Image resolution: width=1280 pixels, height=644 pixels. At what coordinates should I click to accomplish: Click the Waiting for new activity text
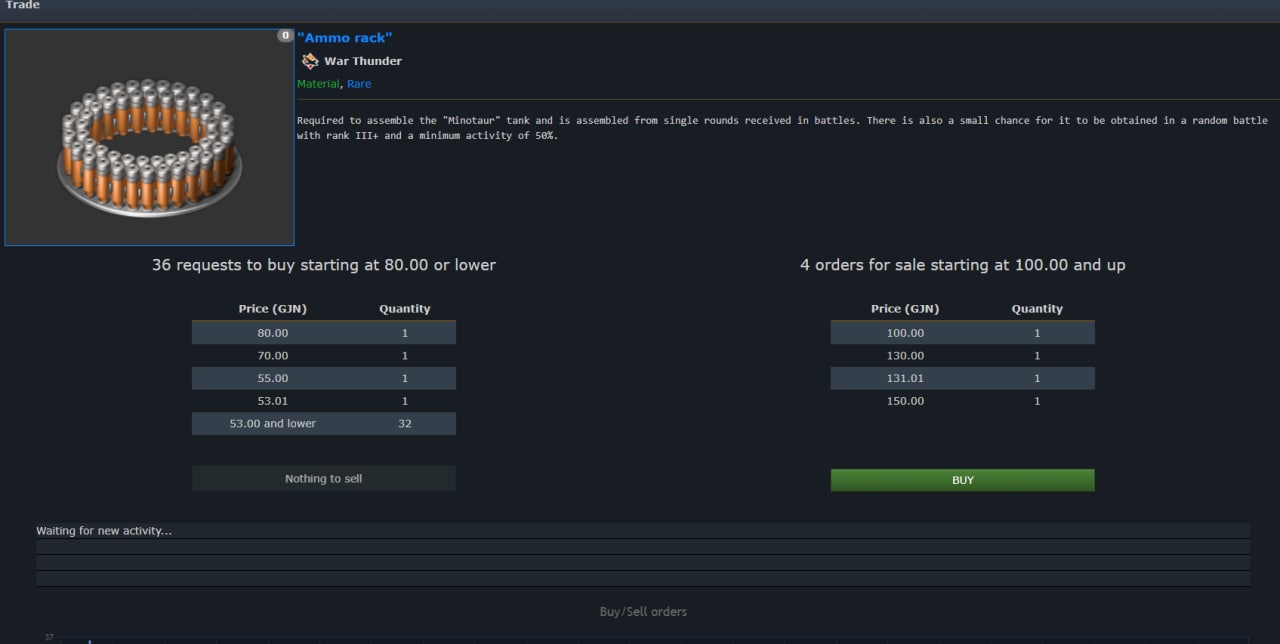click(x=104, y=531)
